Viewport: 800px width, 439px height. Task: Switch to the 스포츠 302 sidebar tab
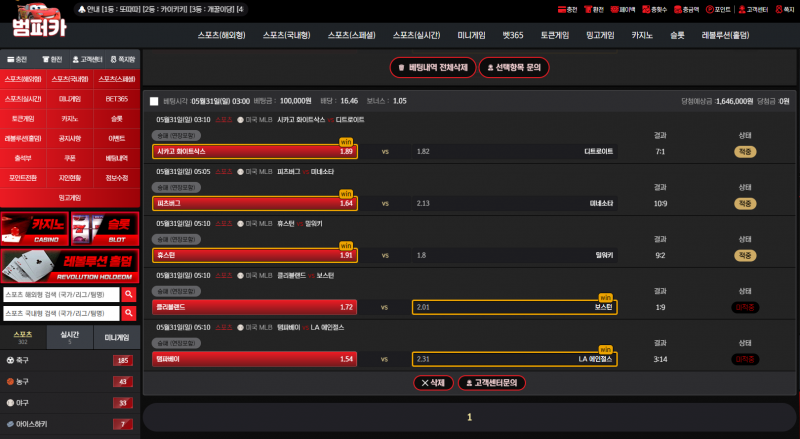click(23, 337)
